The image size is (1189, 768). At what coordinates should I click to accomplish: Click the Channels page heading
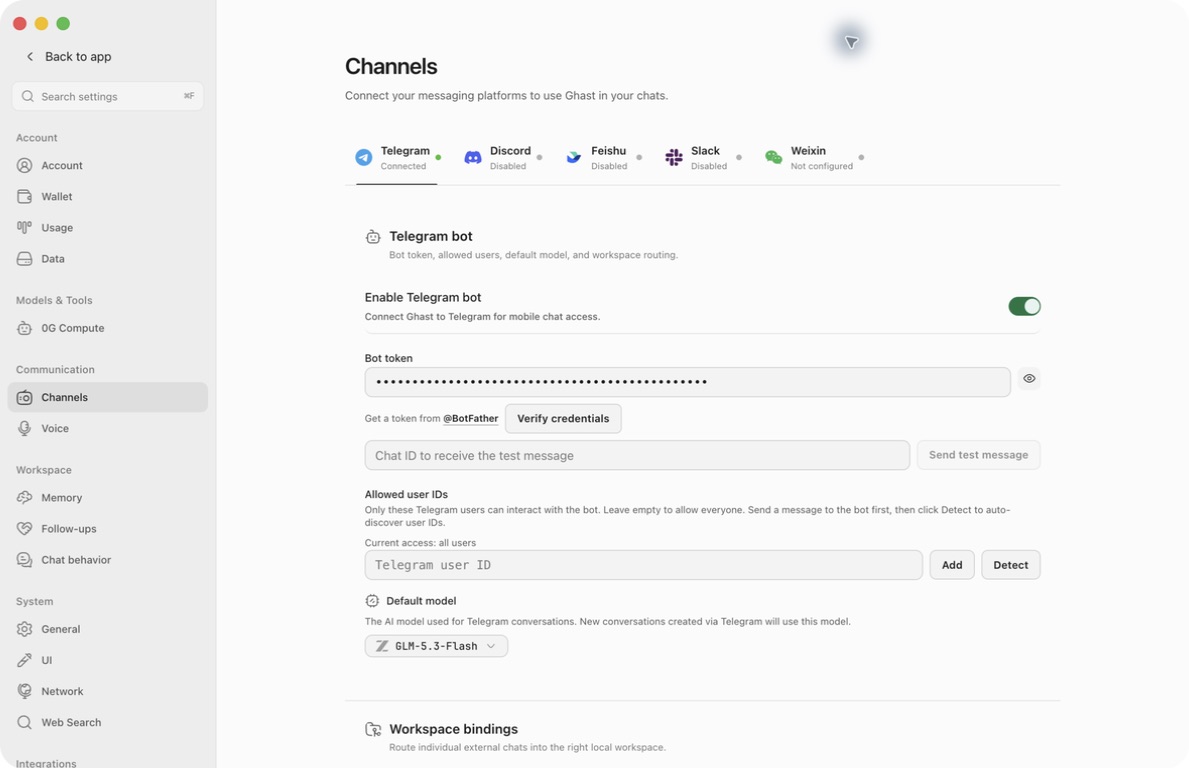391,67
